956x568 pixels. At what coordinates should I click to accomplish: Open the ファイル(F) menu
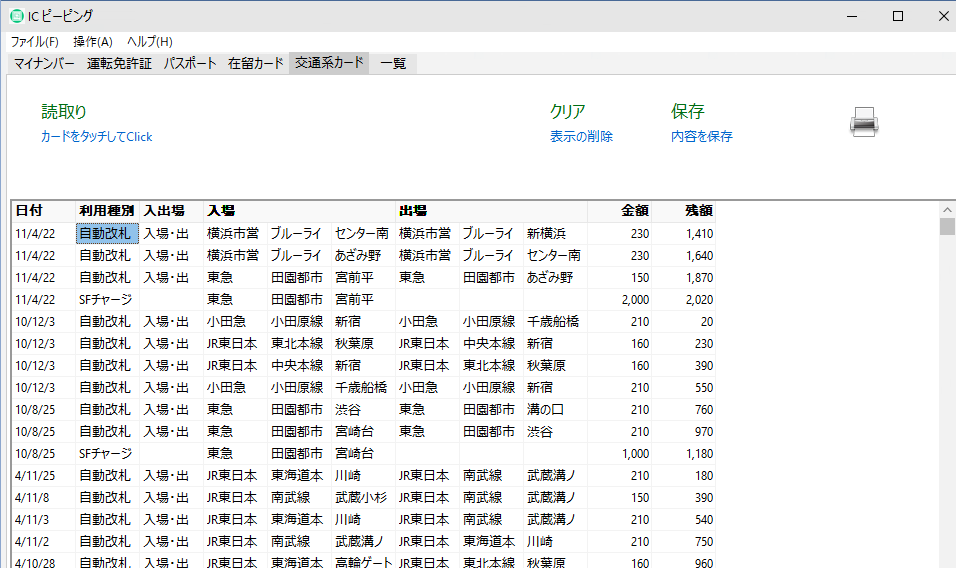(x=34, y=42)
